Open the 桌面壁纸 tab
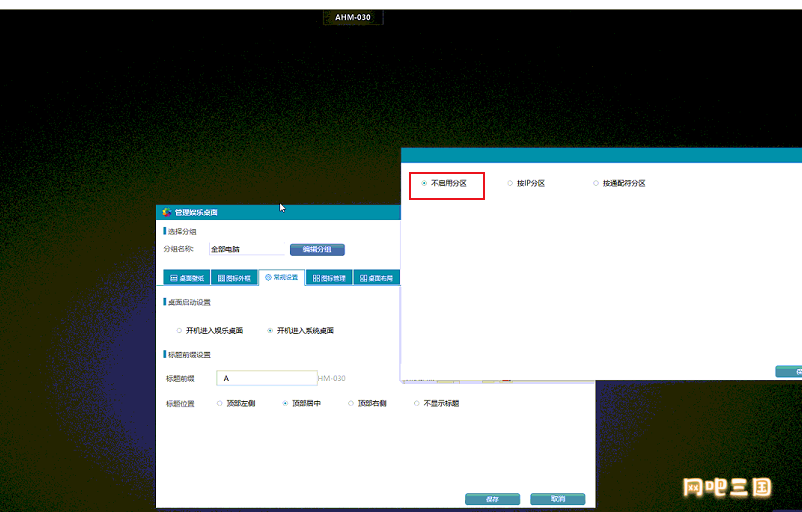The height and width of the screenshot is (512, 802). pyautogui.click(x=186, y=278)
